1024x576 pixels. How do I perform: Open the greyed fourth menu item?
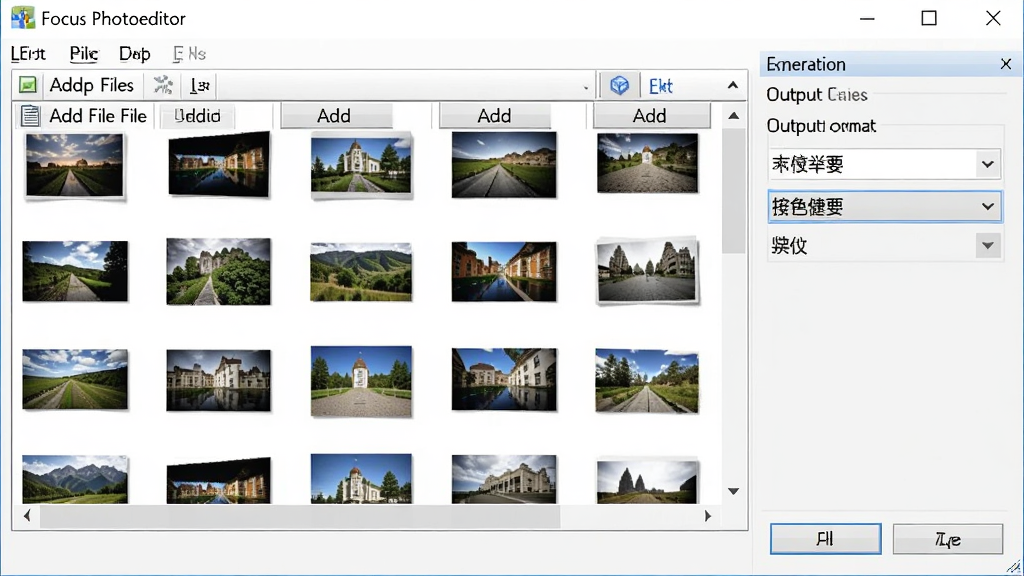pos(189,54)
